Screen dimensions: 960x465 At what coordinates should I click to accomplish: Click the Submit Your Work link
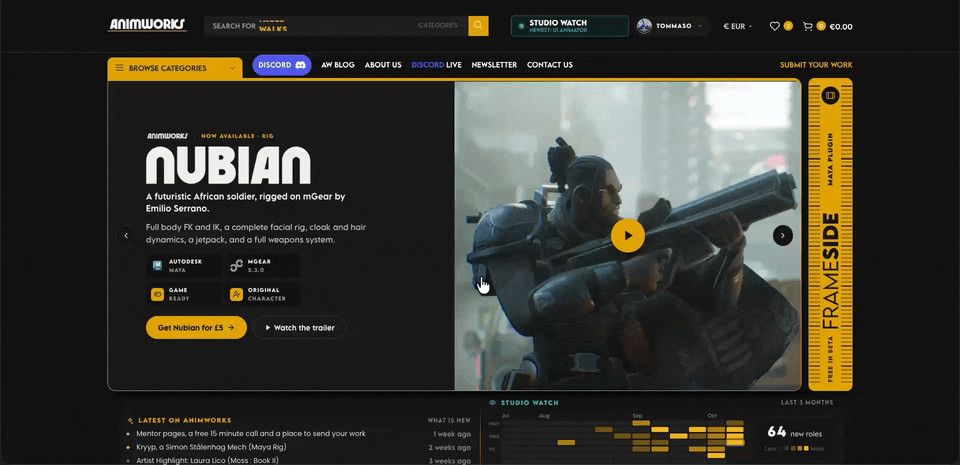[816, 65]
